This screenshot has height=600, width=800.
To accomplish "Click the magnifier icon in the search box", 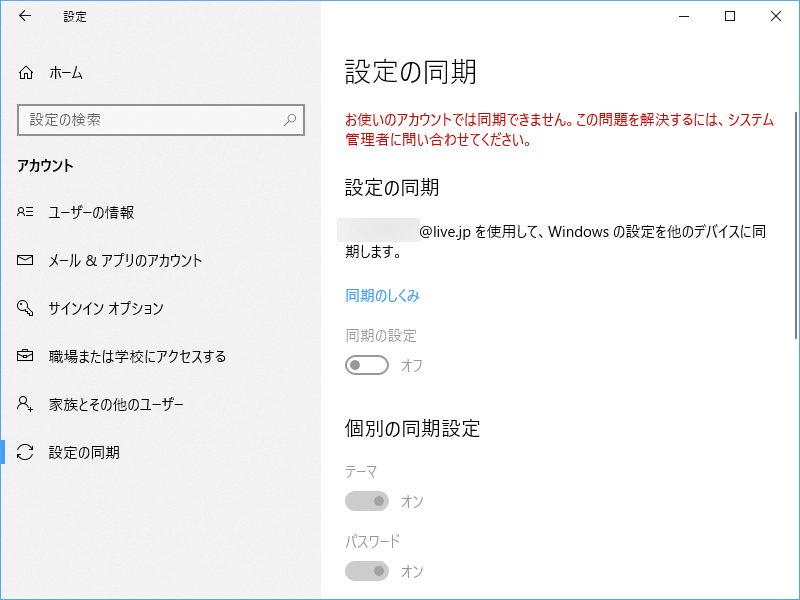I will [x=290, y=120].
